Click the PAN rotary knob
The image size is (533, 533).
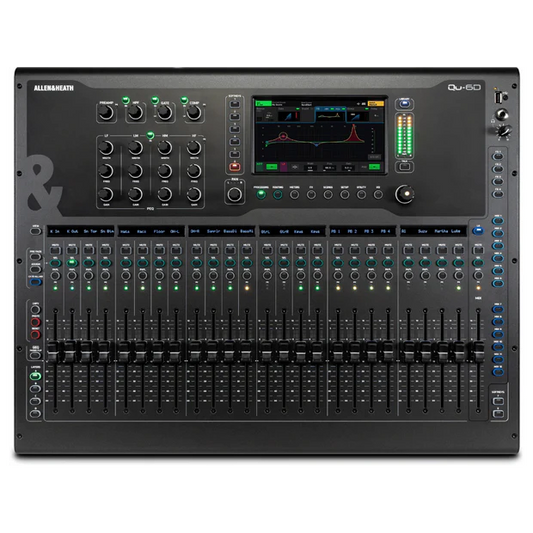235,194
